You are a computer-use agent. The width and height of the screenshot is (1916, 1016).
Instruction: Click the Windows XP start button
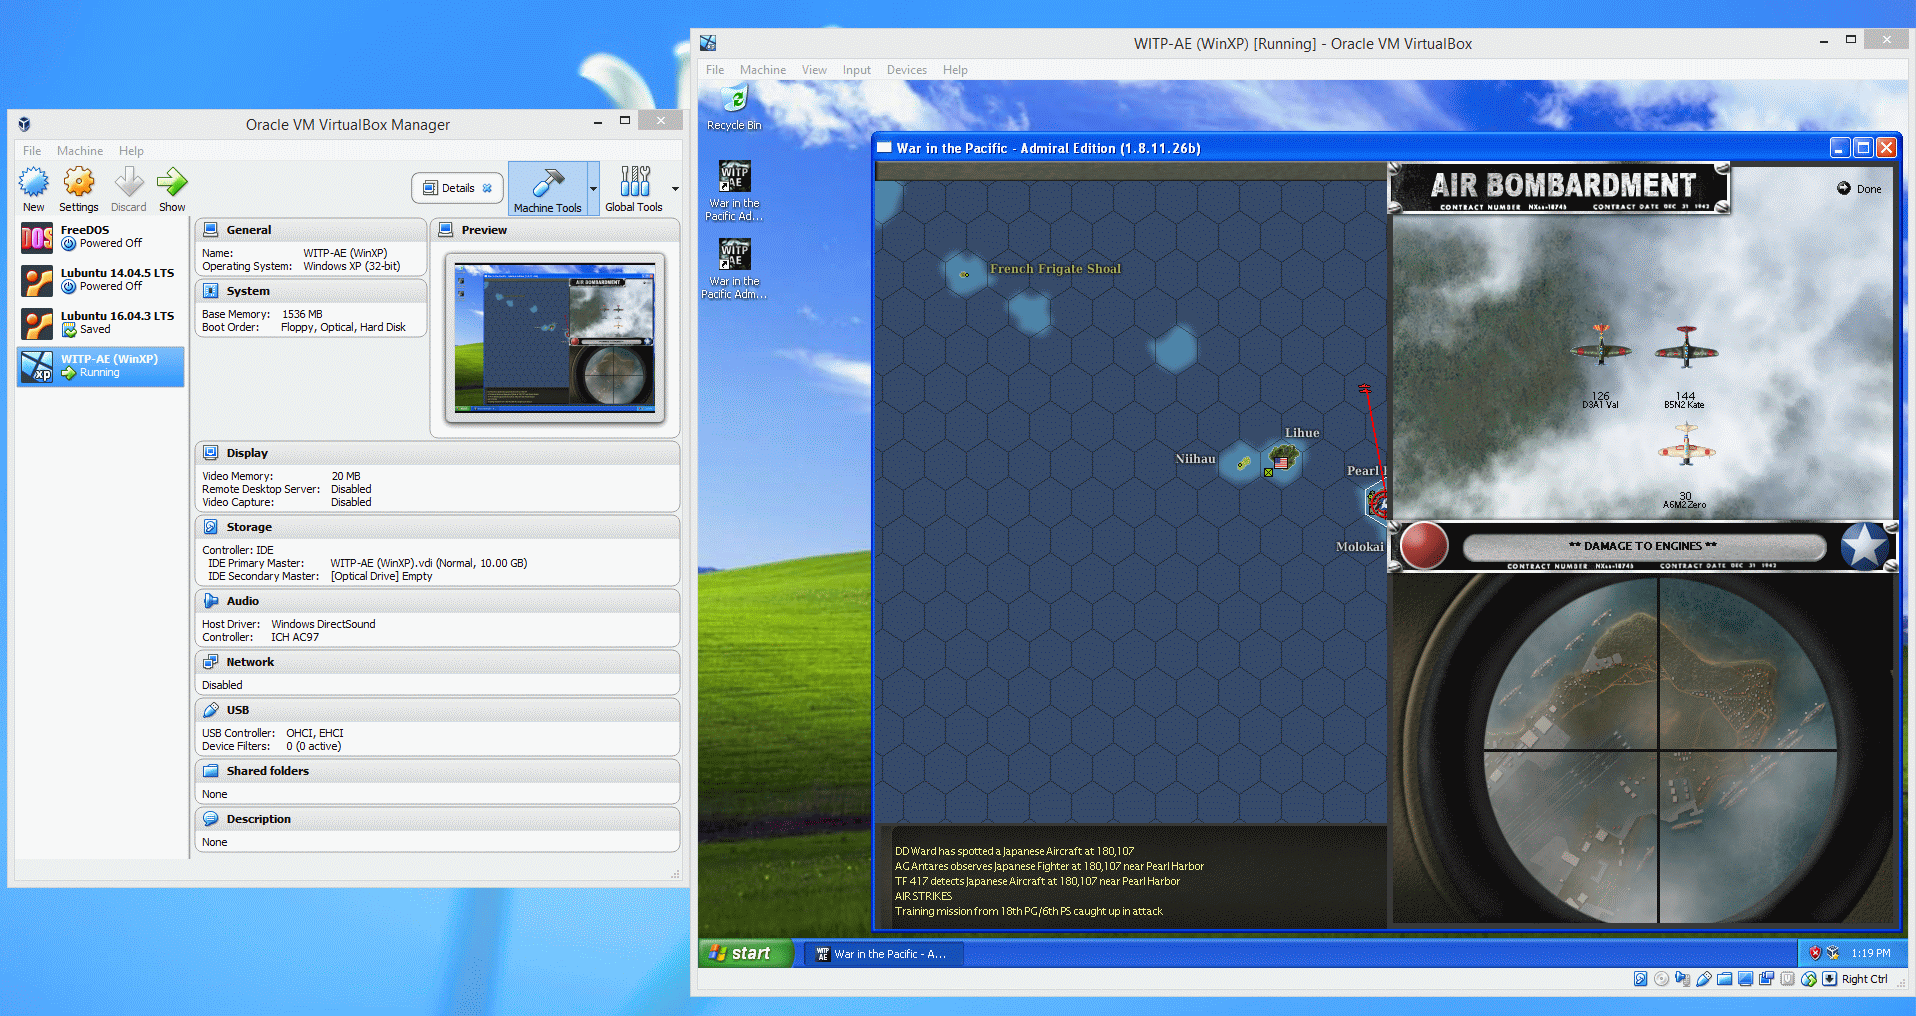pyautogui.click(x=746, y=953)
